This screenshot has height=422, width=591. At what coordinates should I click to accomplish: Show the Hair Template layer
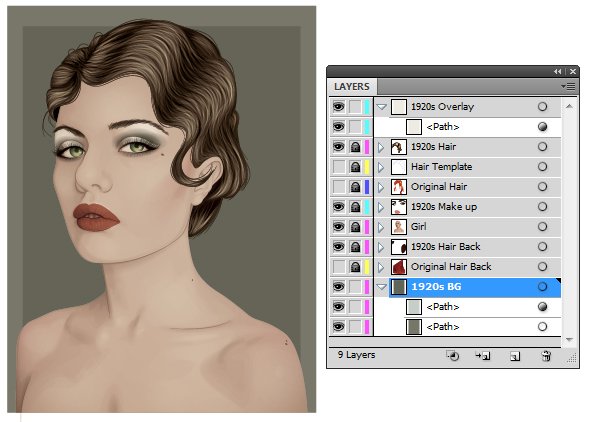(x=338, y=167)
